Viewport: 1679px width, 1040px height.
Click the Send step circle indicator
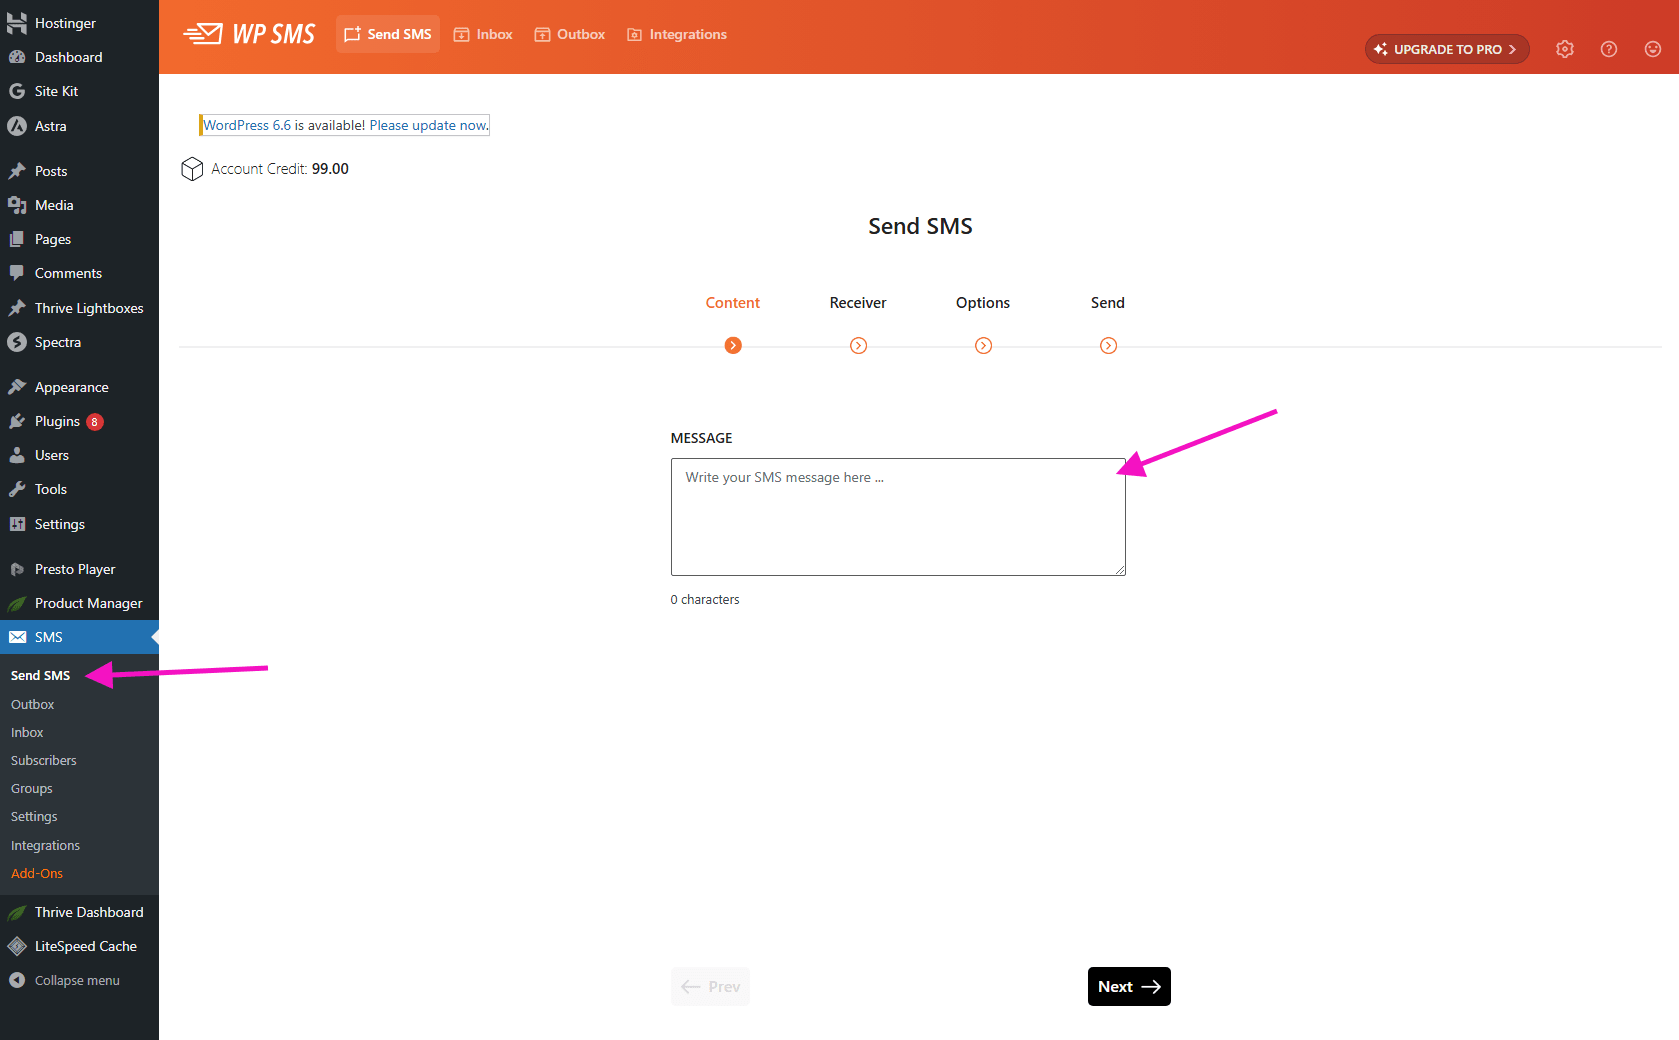point(1108,346)
